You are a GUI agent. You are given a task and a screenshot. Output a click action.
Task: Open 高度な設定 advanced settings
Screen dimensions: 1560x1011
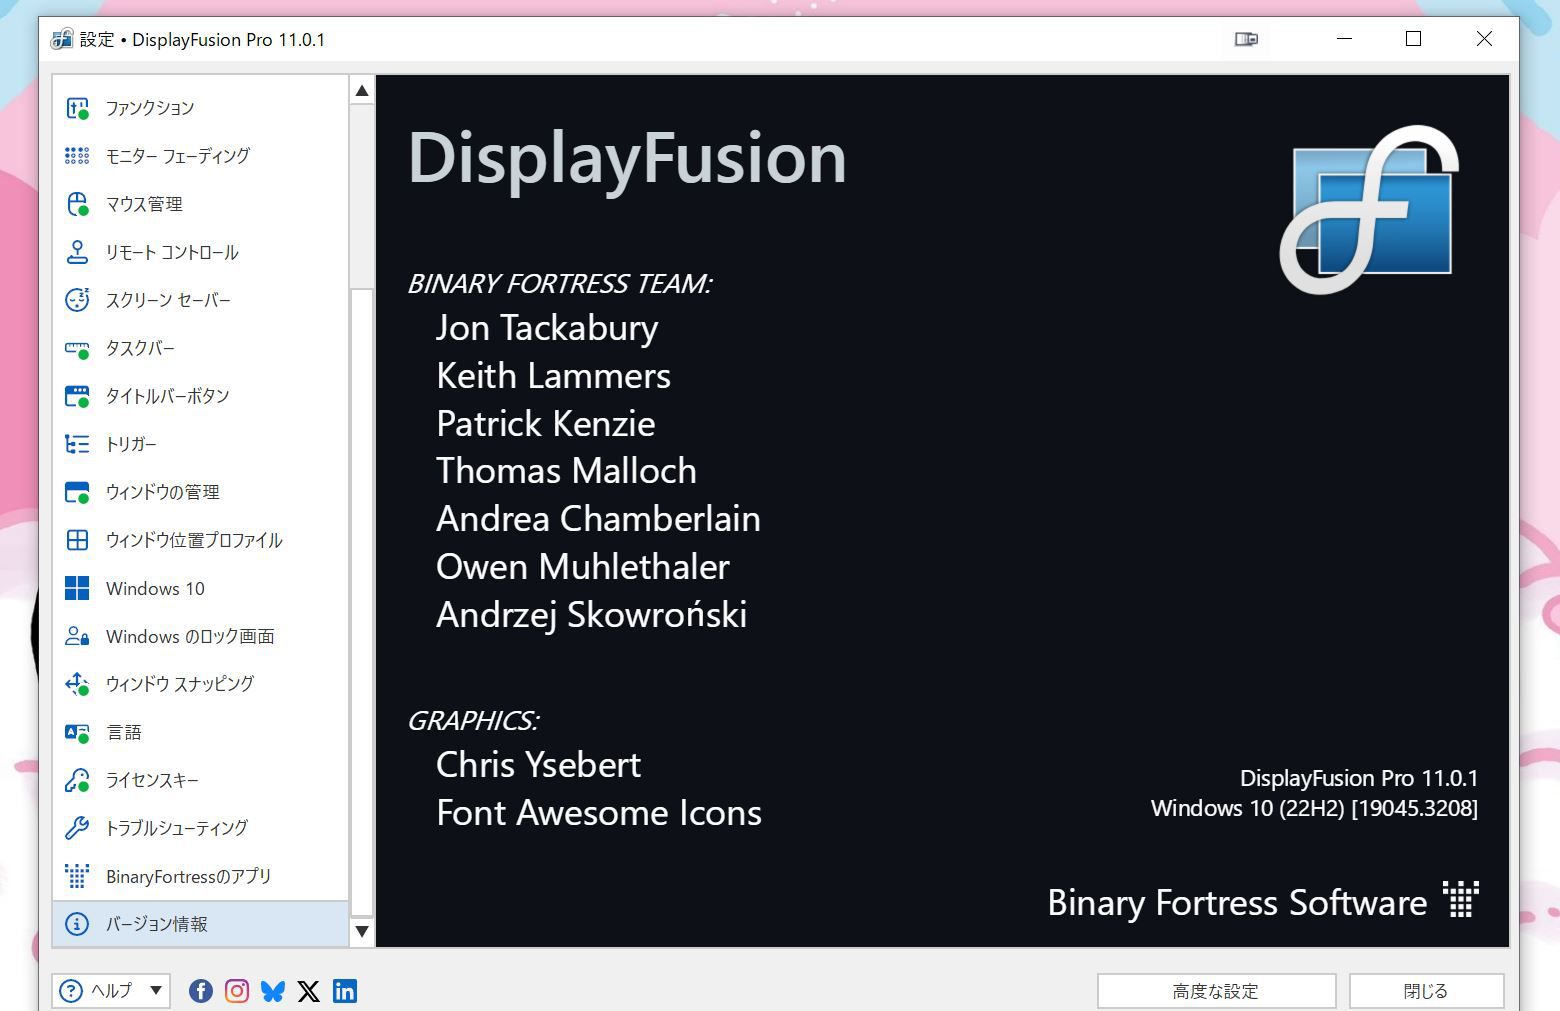[x=1216, y=991]
